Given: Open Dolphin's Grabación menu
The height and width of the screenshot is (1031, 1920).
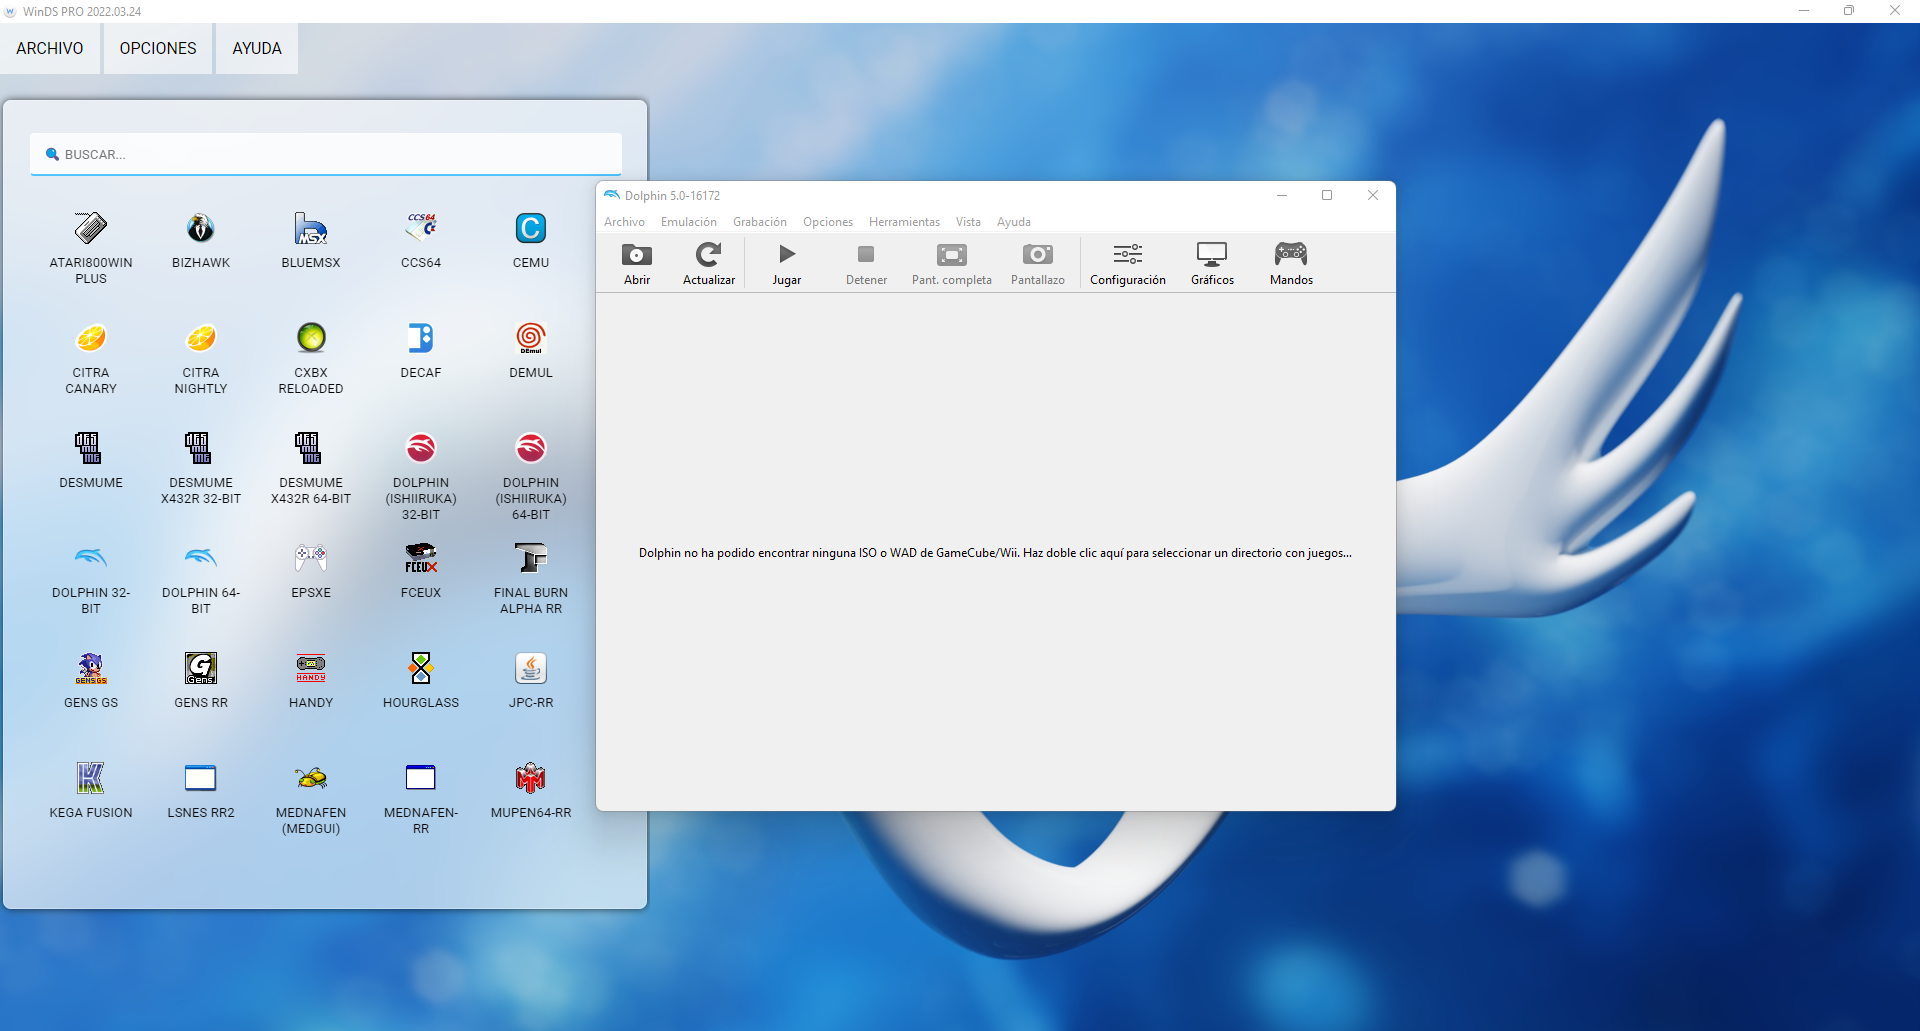Looking at the screenshot, I should 760,222.
